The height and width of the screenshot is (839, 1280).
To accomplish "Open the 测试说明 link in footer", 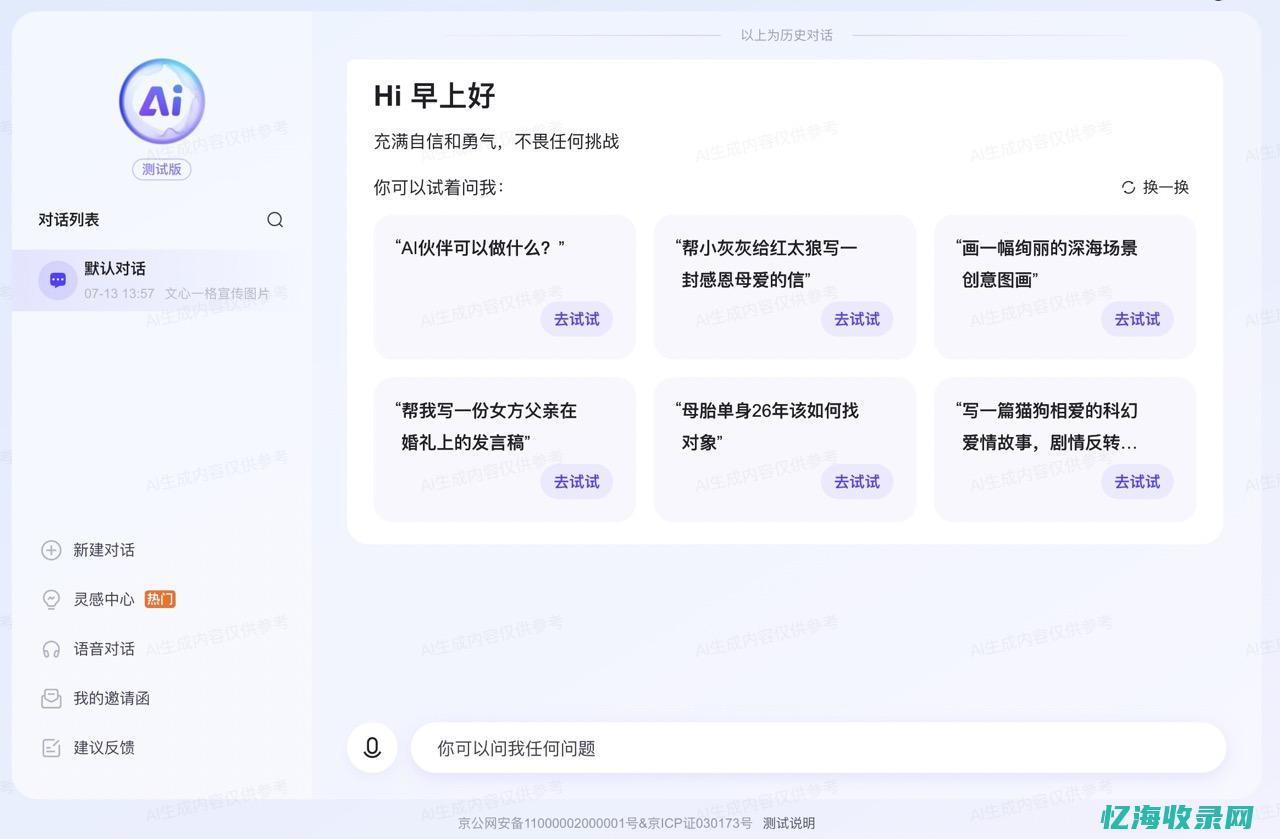I will (789, 823).
